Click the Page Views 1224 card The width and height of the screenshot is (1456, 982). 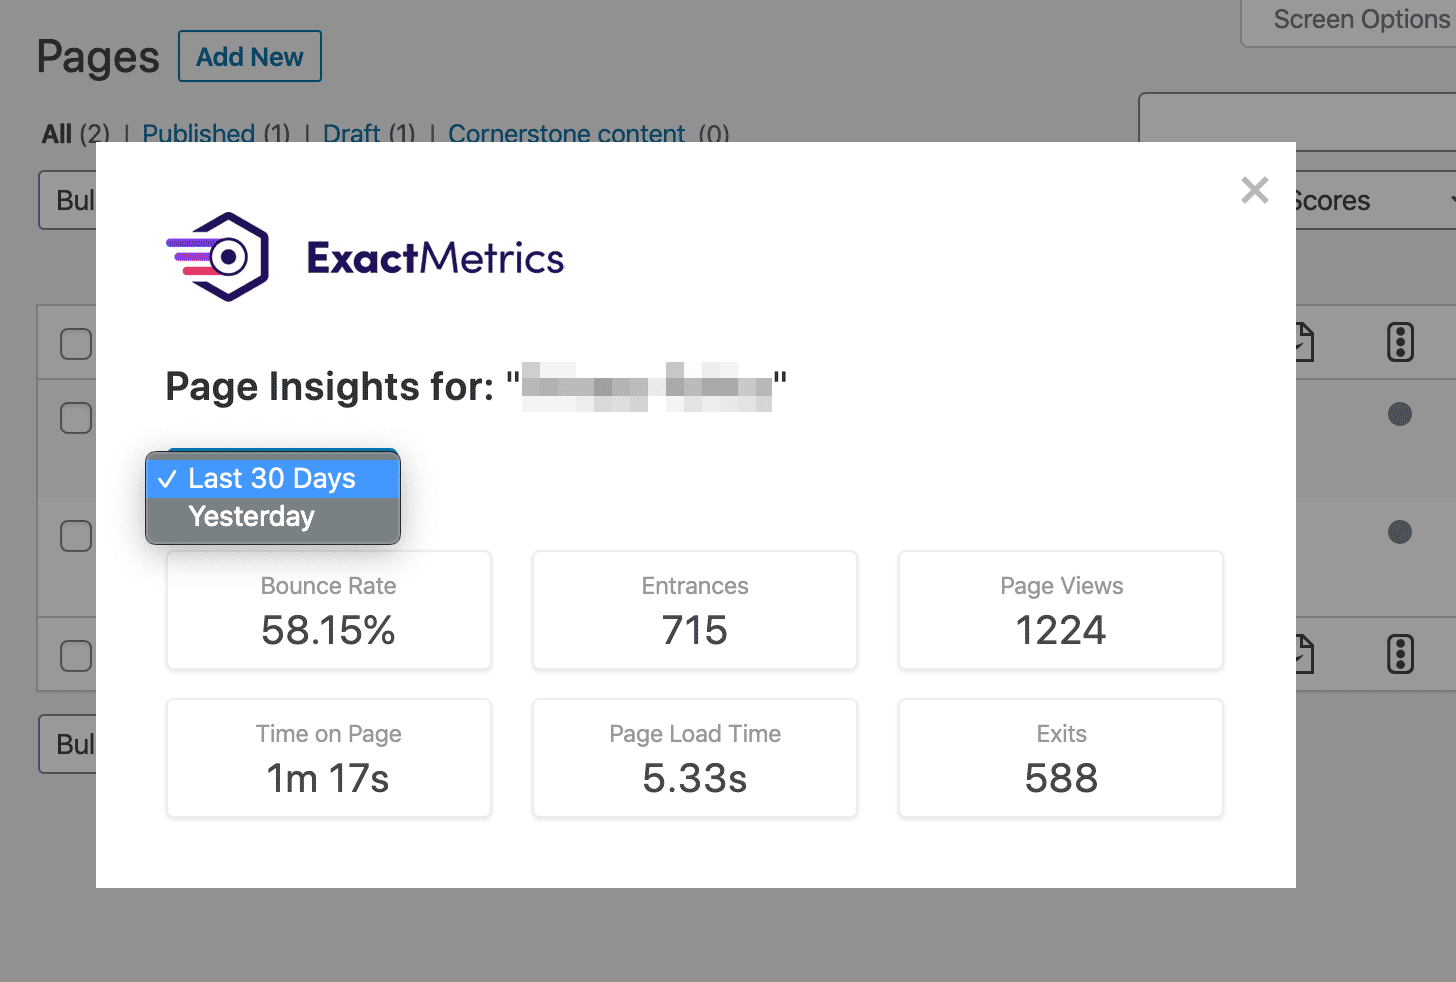[1061, 610]
